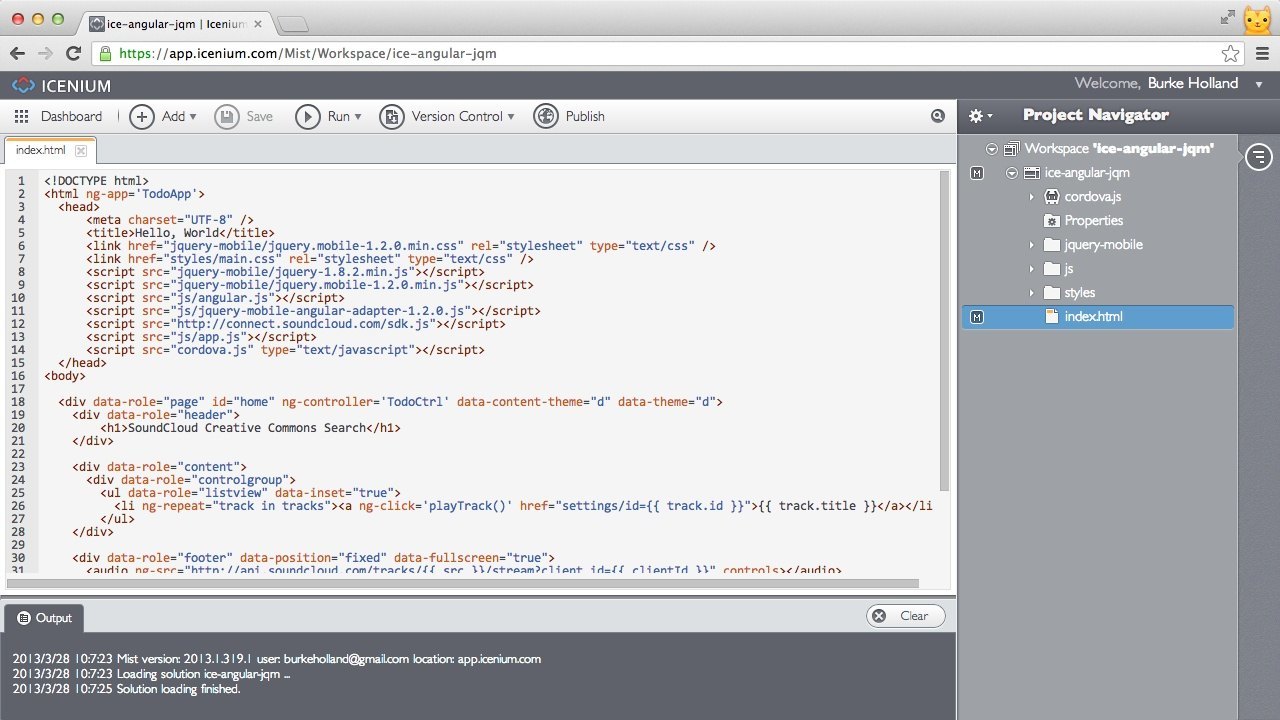Open the Run dropdown menu
The height and width of the screenshot is (720, 1280).
(358, 117)
